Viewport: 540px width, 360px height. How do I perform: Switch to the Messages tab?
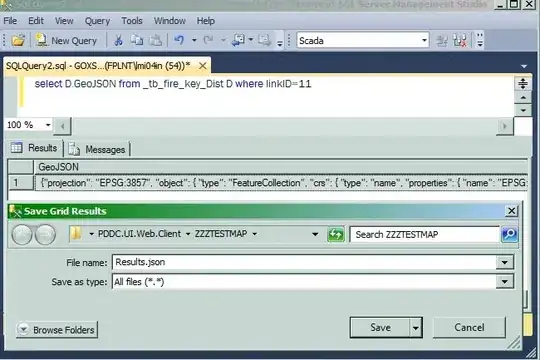(97, 150)
